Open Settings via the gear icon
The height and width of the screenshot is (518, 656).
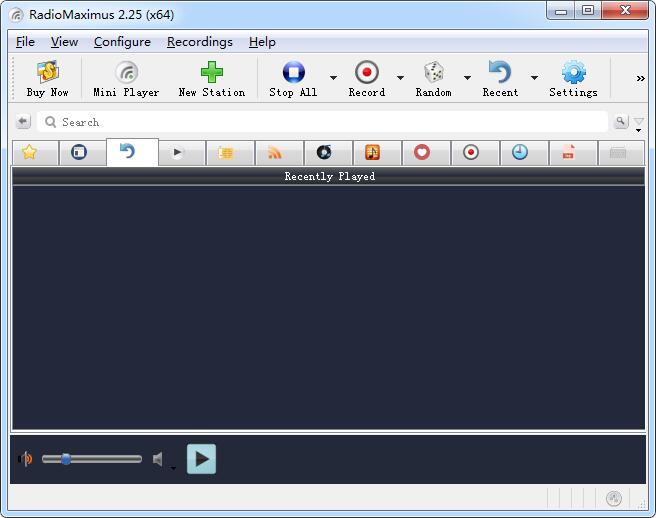(573, 79)
